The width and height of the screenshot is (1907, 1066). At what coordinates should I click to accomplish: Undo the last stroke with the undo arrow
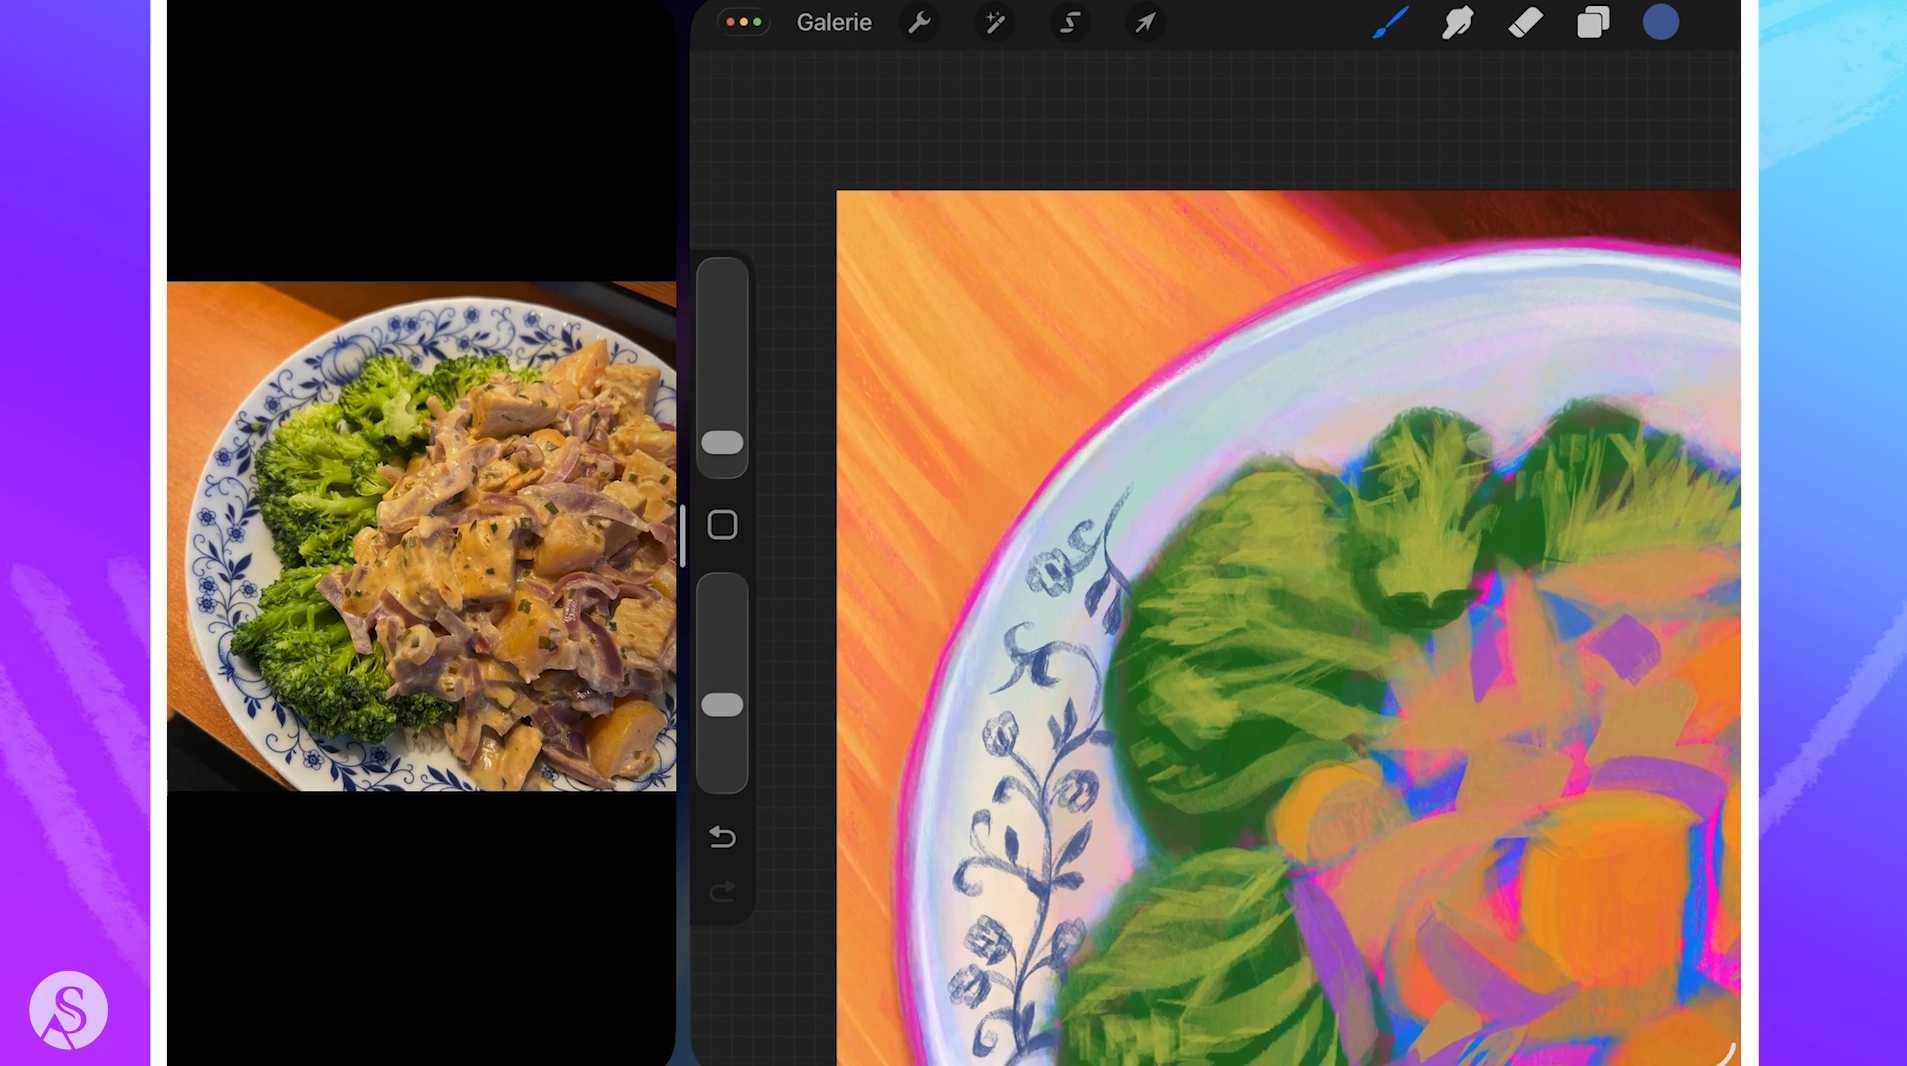[722, 836]
